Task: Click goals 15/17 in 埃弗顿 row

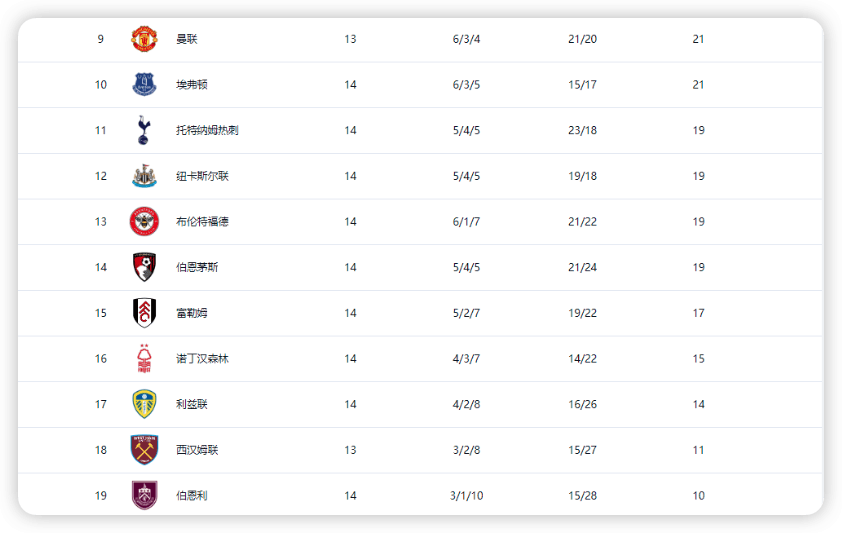Action: point(582,84)
